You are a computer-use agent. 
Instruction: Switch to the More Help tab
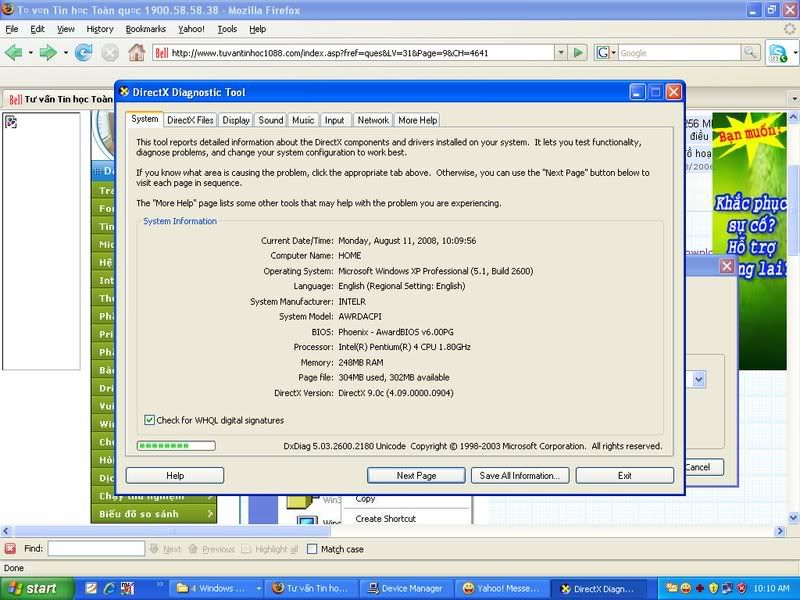(417, 120)
